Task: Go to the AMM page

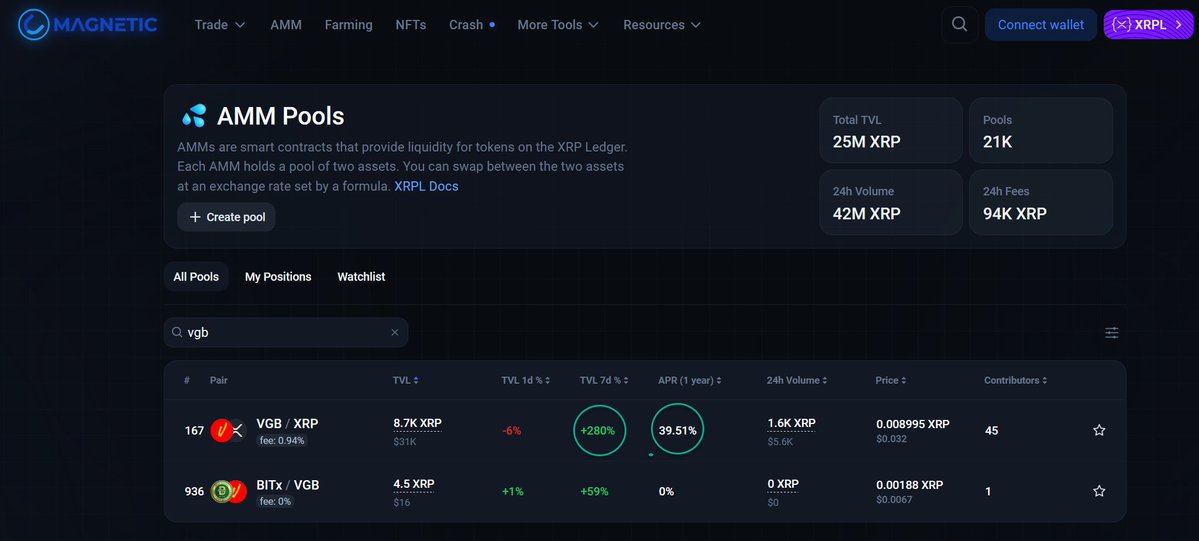Action: pyautogui.click(x=286, y=24)
